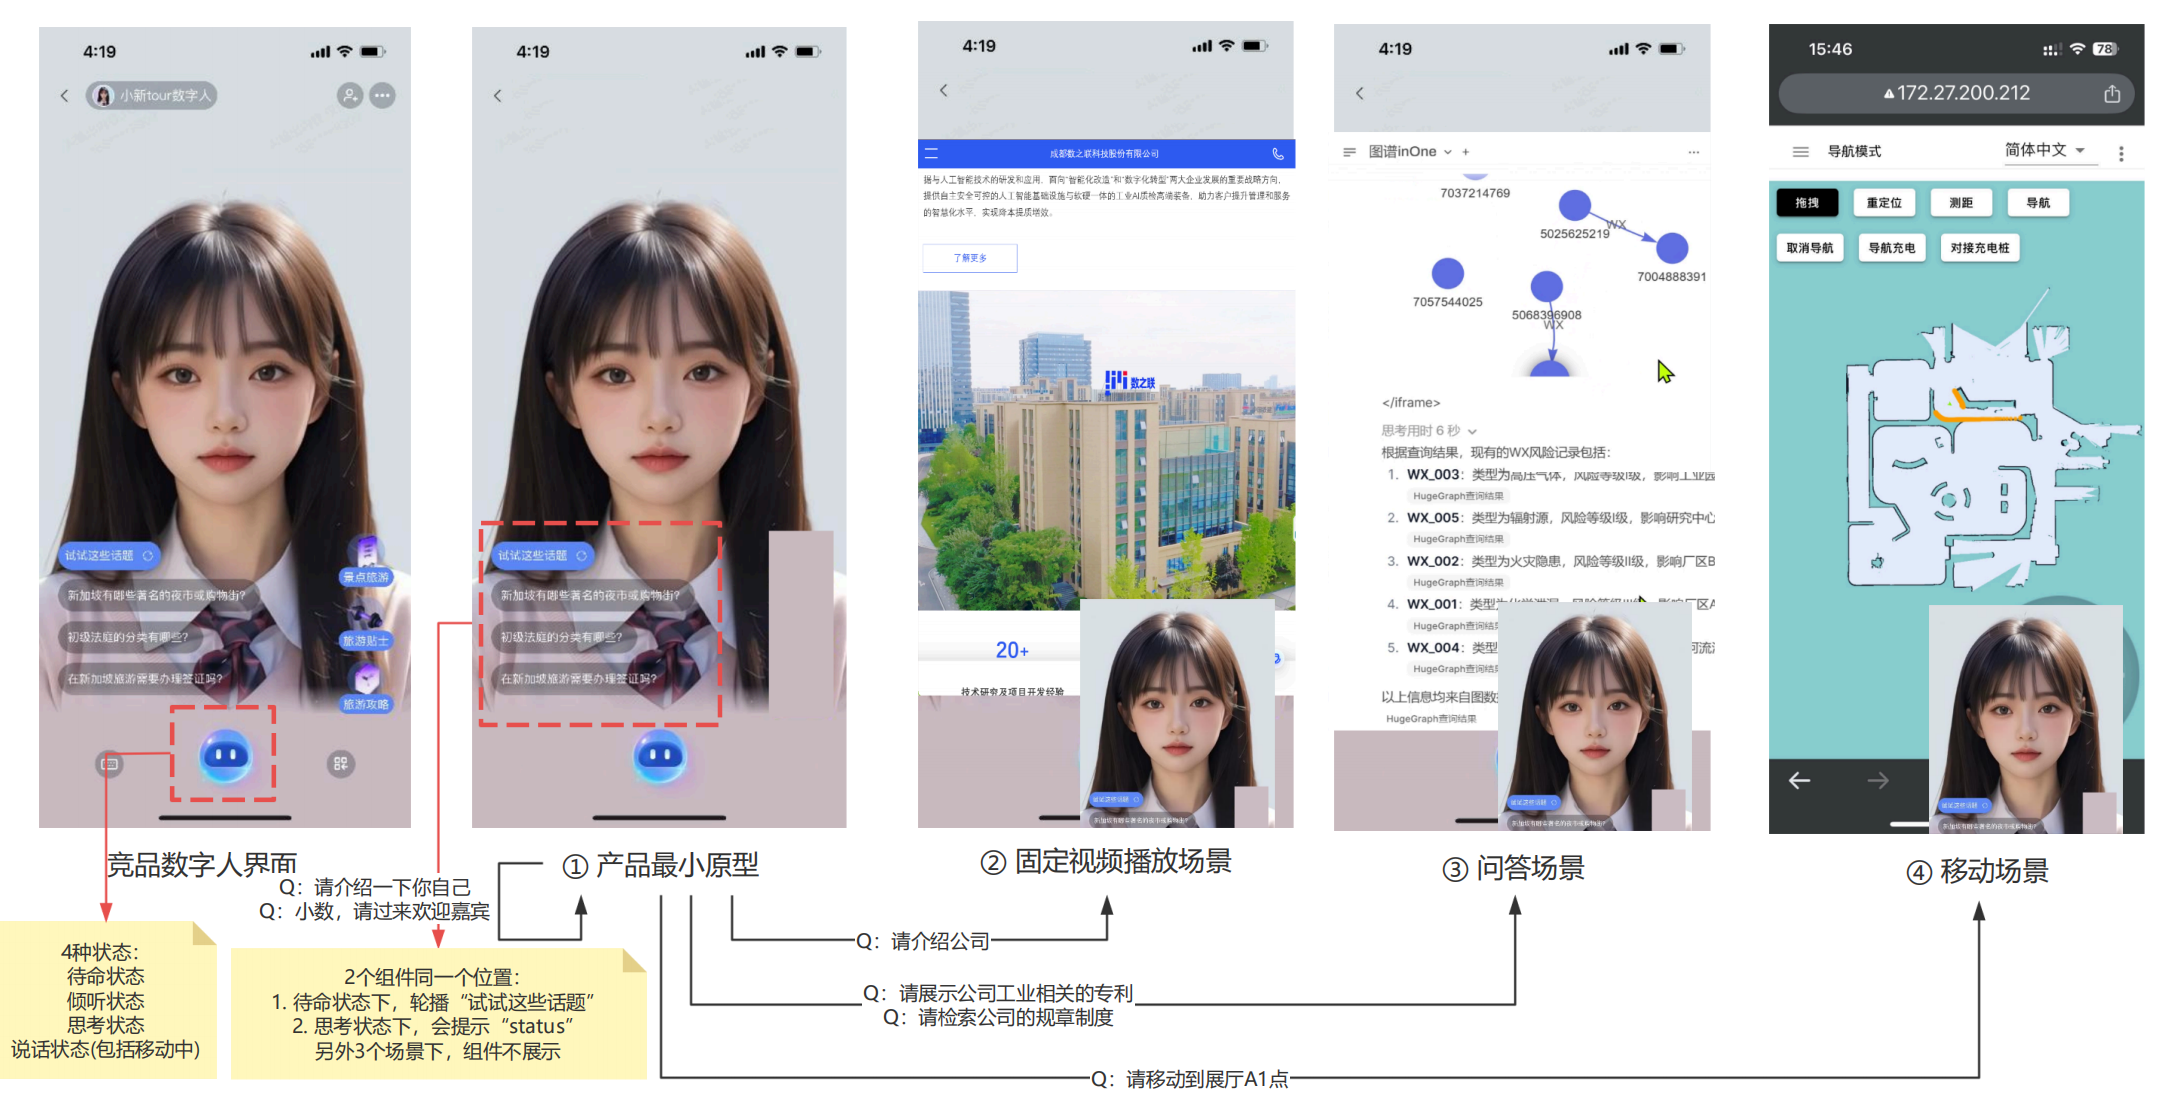Click the 取消导航 button
The image size is (2164, 1104).
(1809, 248)
